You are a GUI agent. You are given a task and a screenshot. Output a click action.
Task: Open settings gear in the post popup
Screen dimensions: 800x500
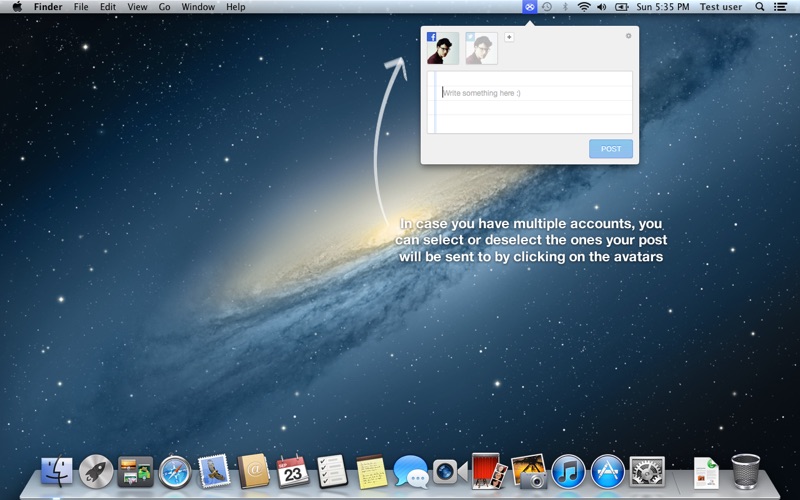(x=628, y=36)
